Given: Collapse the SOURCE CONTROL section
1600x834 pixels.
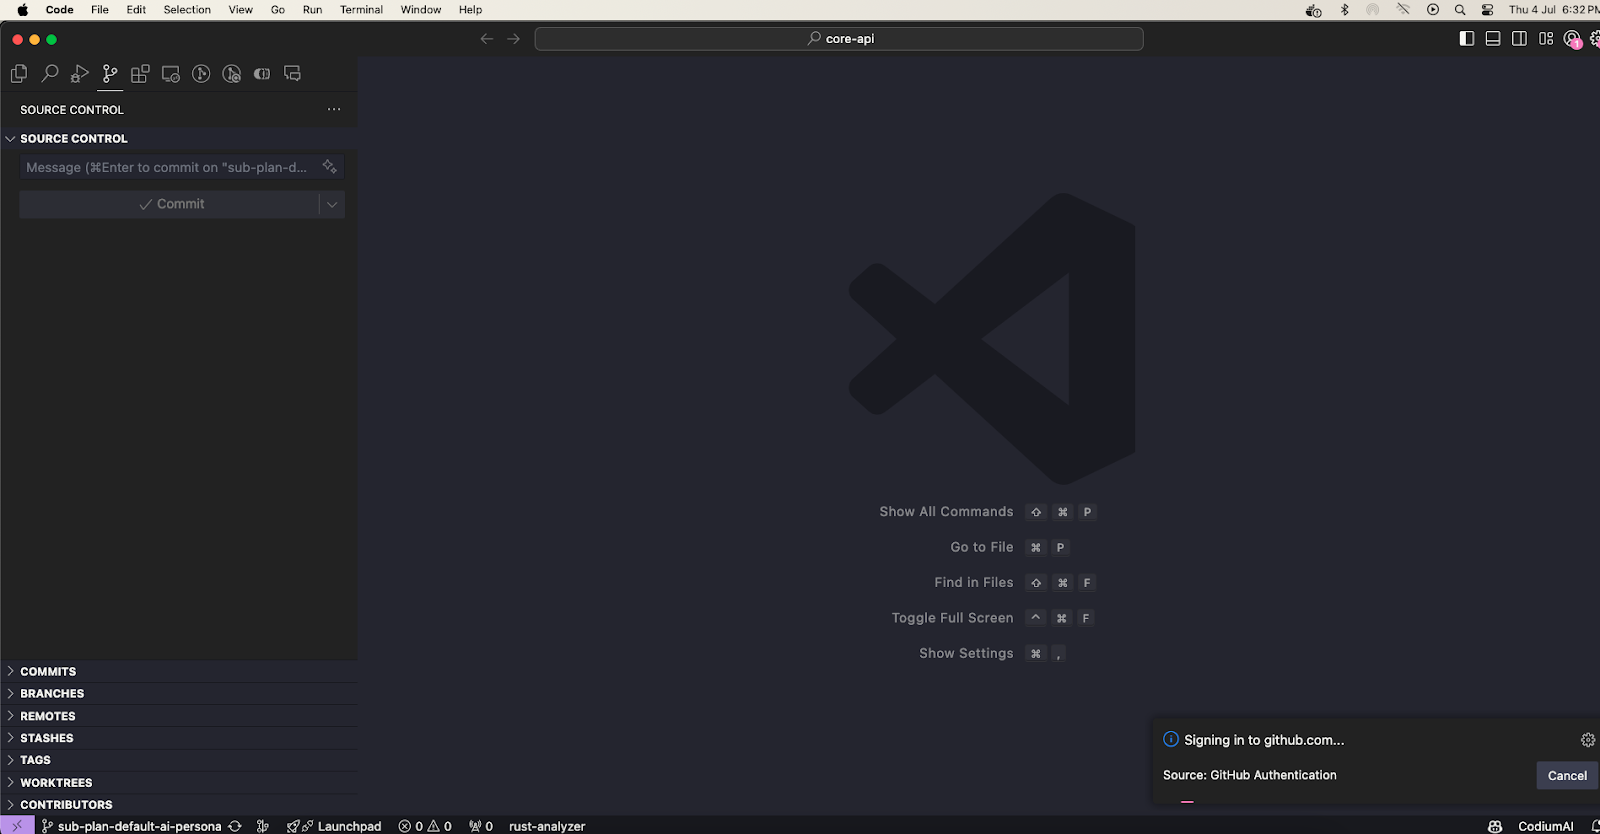Looking at the screenshot, I should click(179, 139).
